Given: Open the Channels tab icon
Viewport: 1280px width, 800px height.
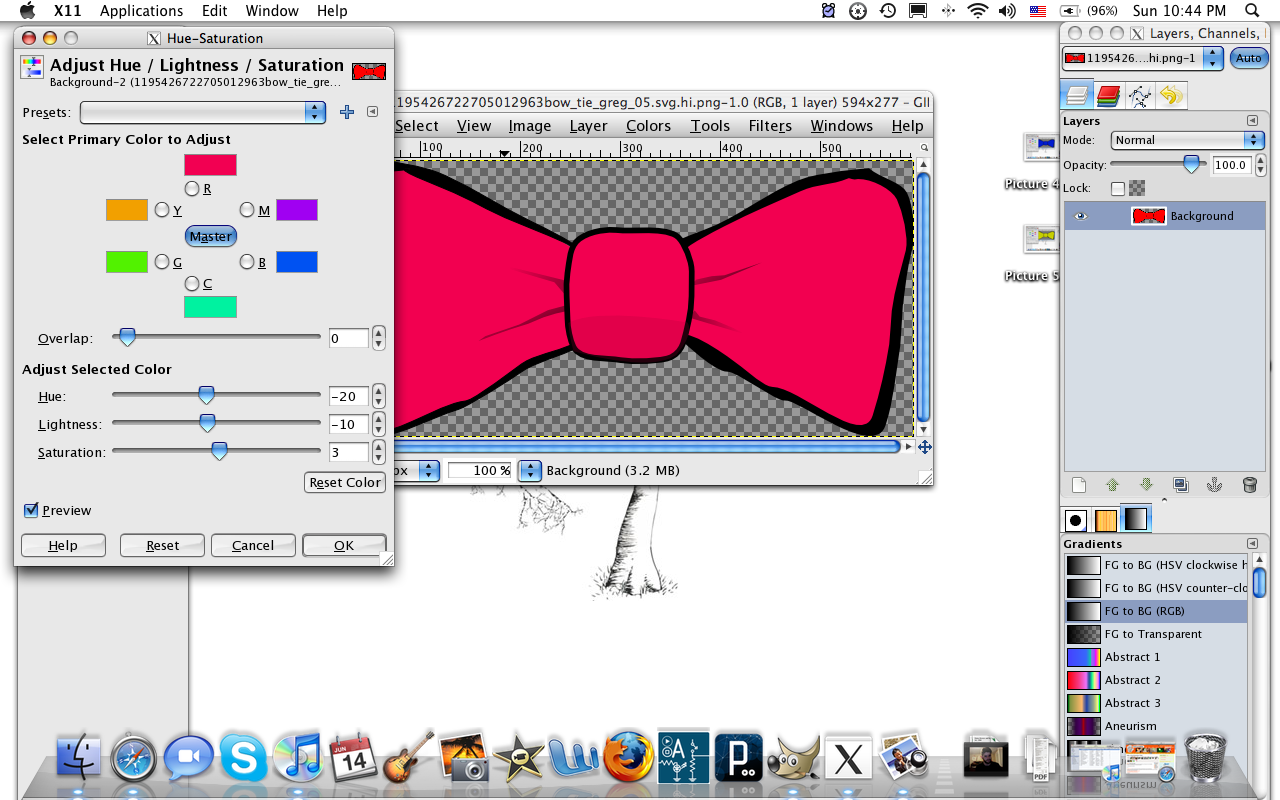Looking at the screenshot, I should point(1108,96).
